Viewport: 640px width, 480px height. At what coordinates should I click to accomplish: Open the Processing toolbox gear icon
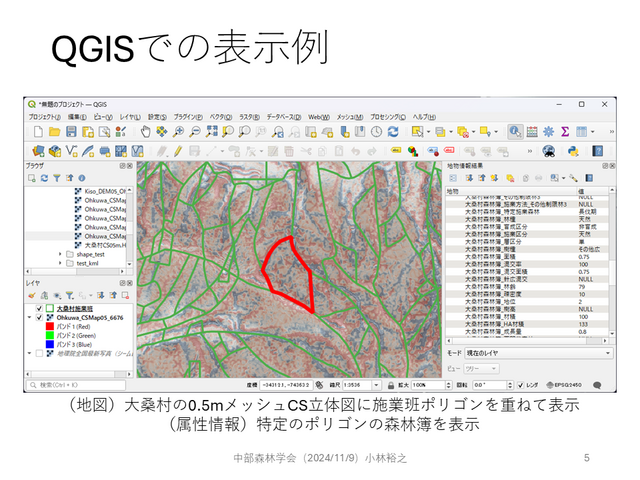[549, 131]
